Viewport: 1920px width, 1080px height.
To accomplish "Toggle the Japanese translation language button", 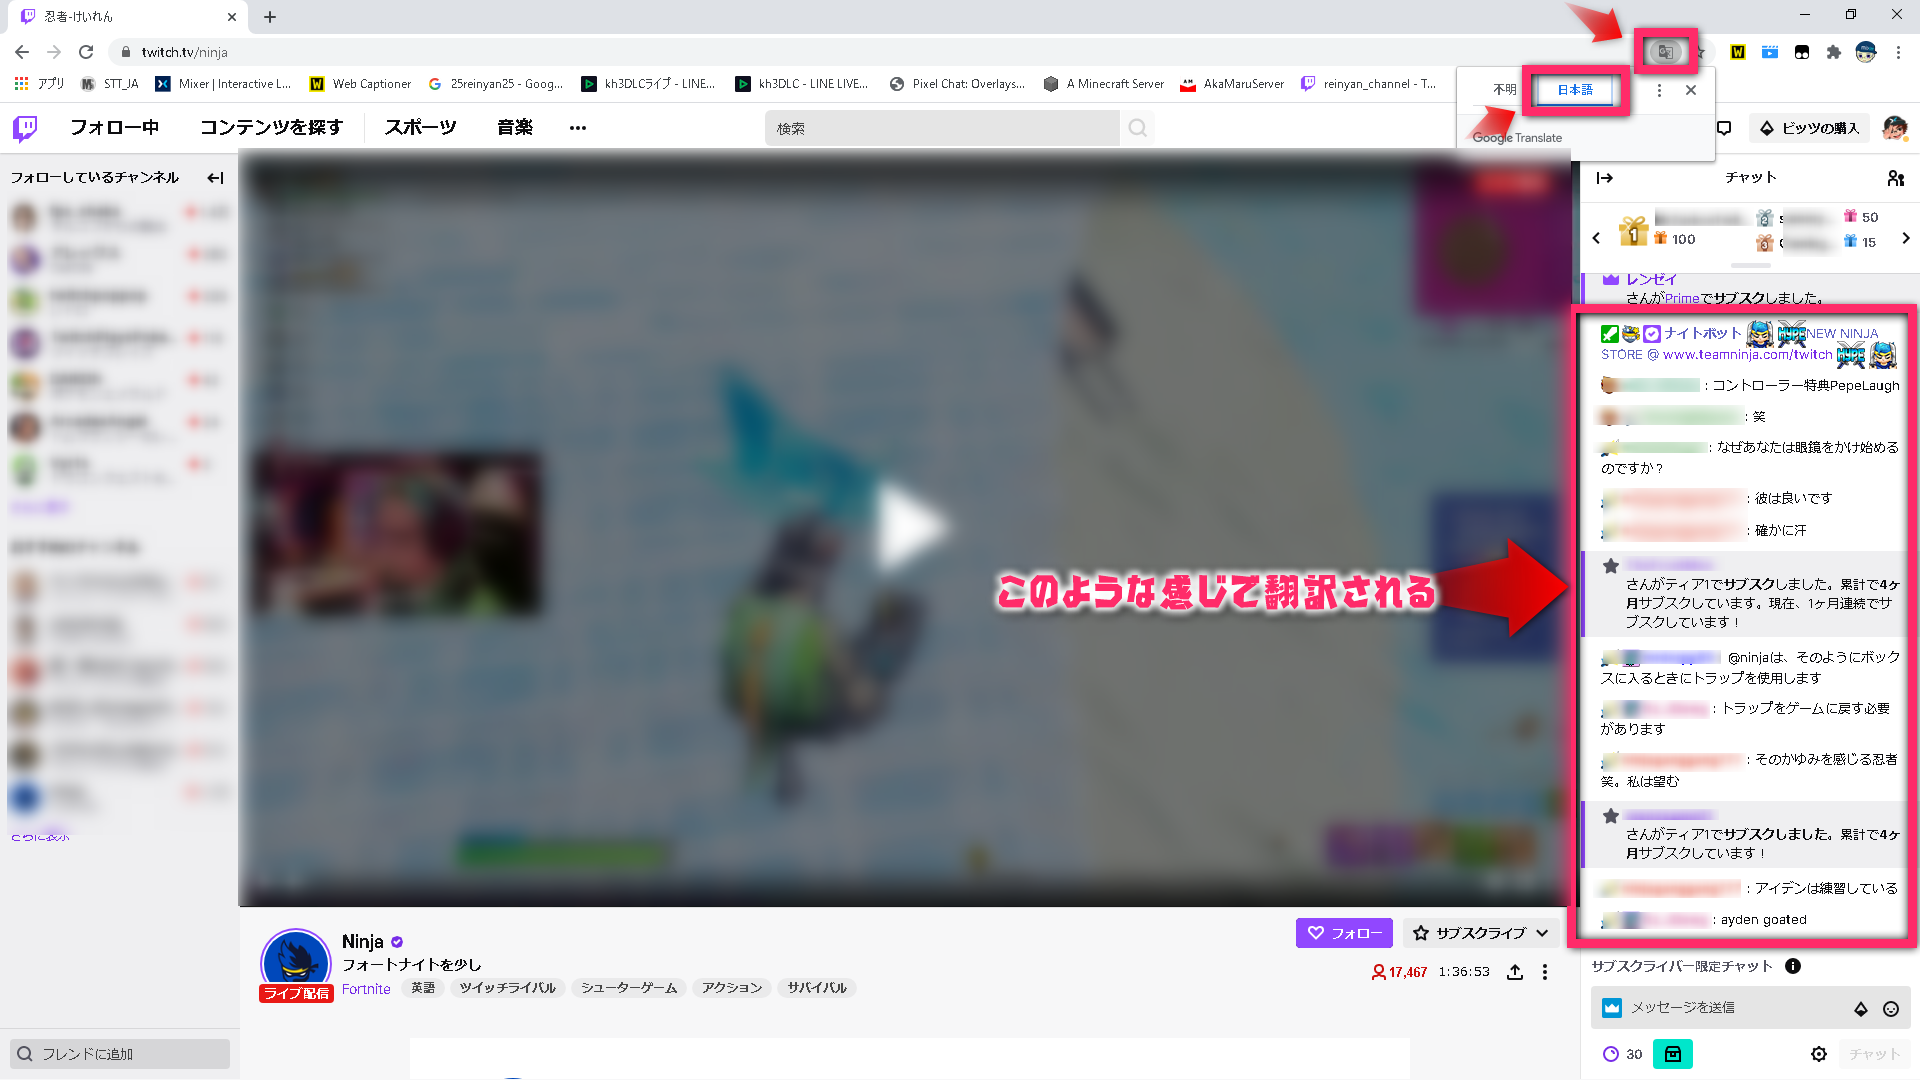I will tap(1576, 90).
